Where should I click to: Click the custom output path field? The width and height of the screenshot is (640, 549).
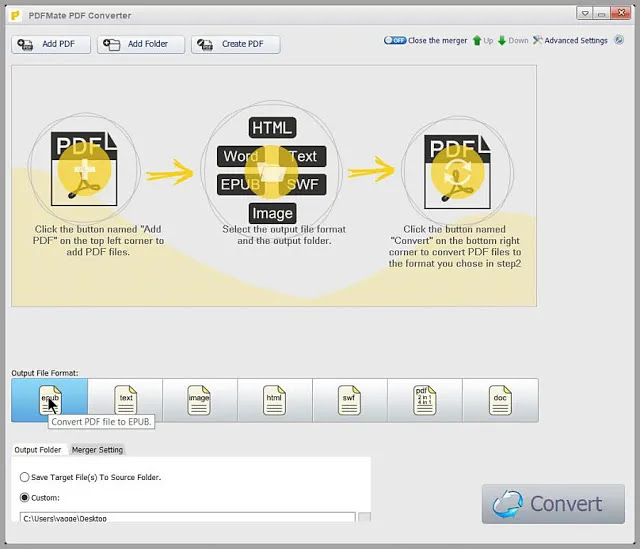[x=187, y=518]
